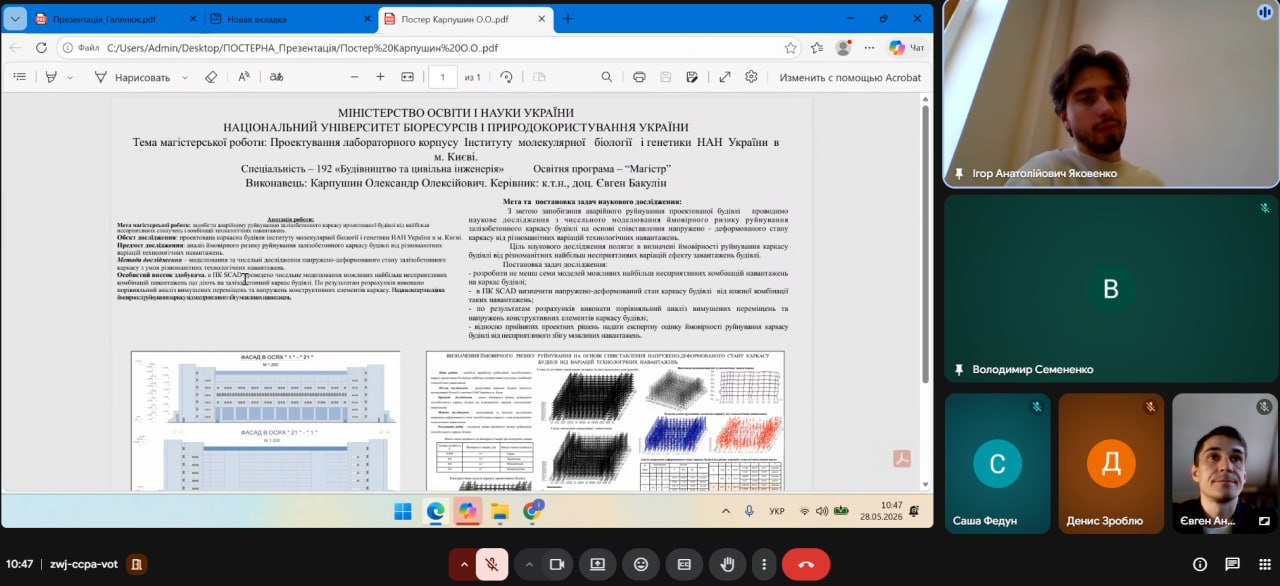
Task: Open the tab actions menu dropdown
Action: point(14,18)
